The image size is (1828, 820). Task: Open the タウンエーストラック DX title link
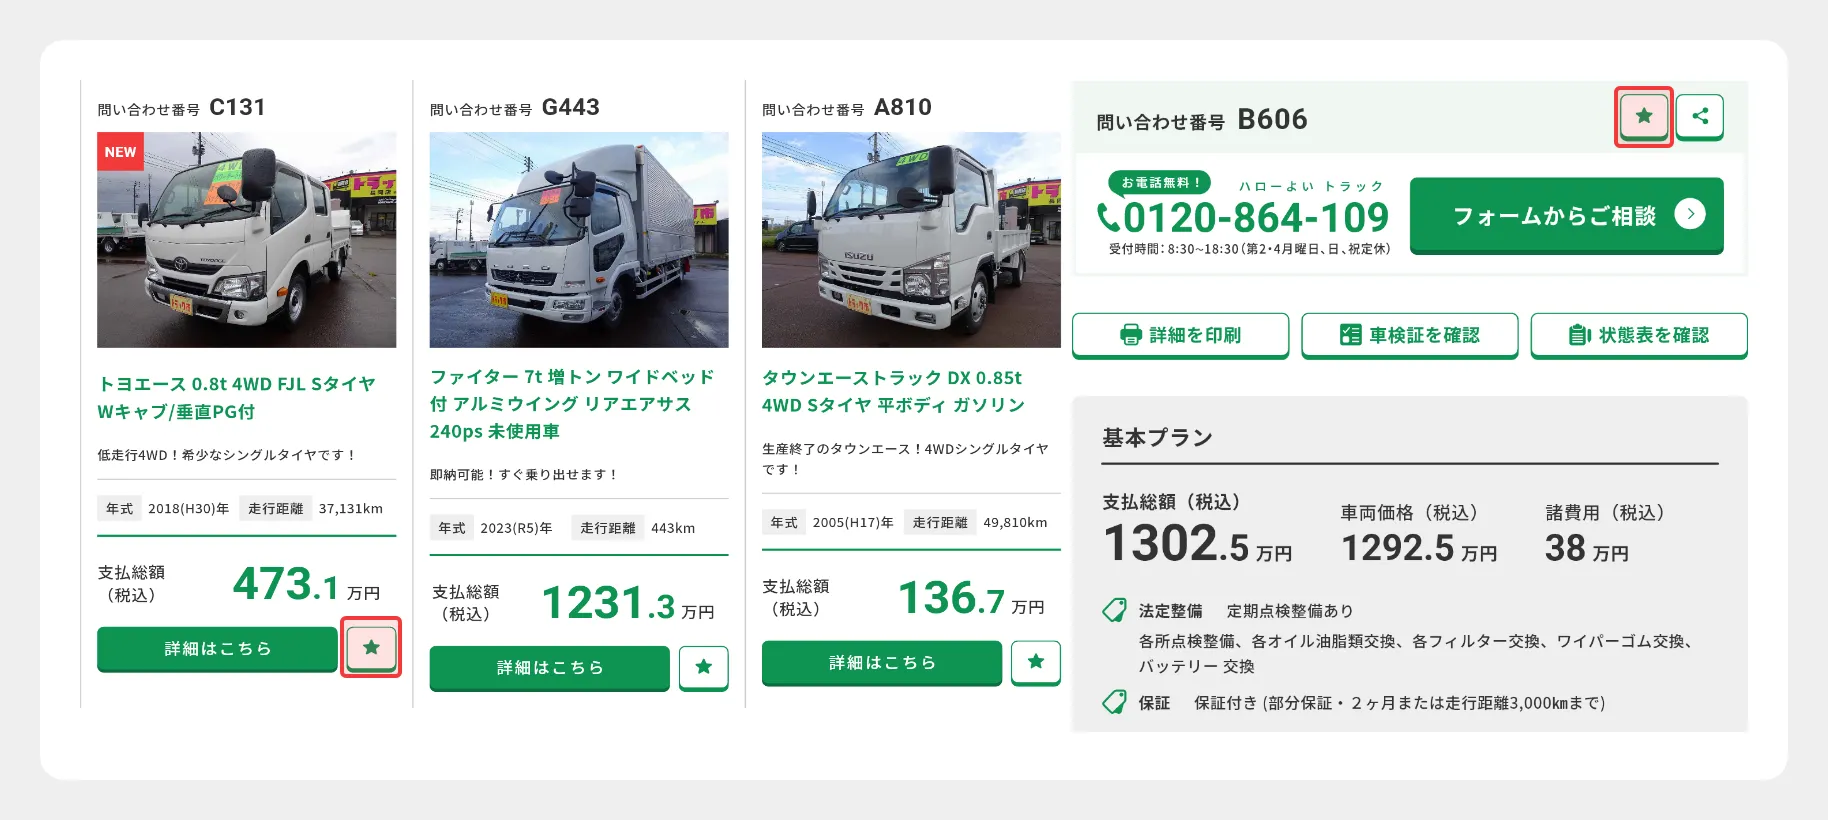[x=893, y=391]
